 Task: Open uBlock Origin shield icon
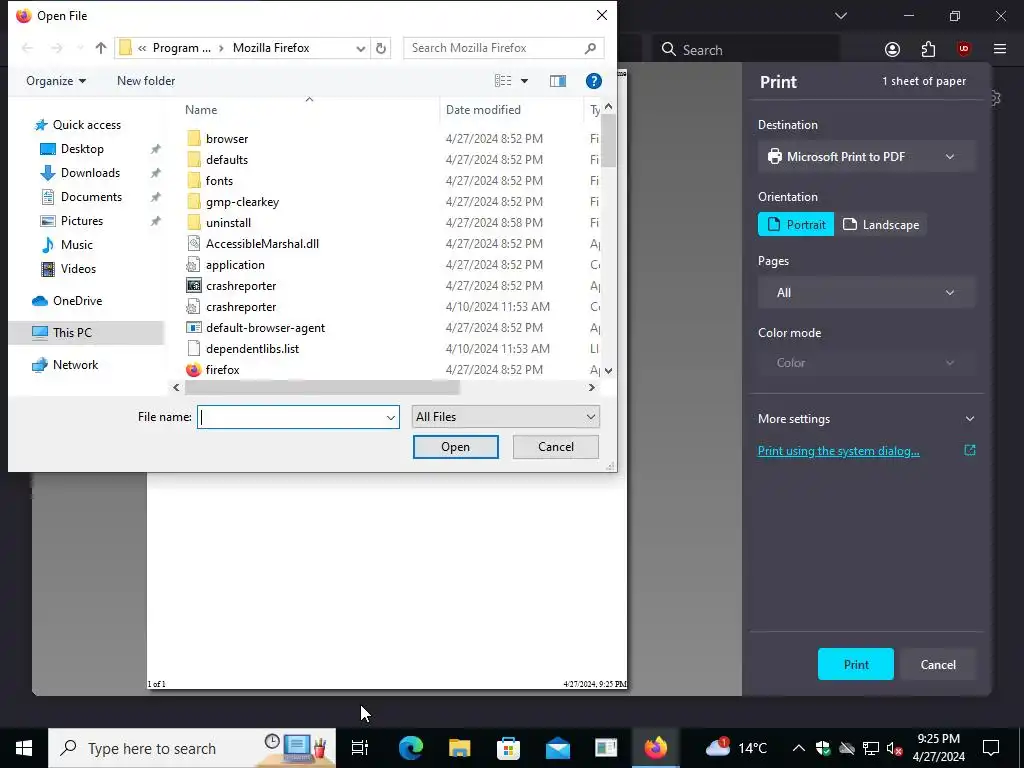(963, 50)
